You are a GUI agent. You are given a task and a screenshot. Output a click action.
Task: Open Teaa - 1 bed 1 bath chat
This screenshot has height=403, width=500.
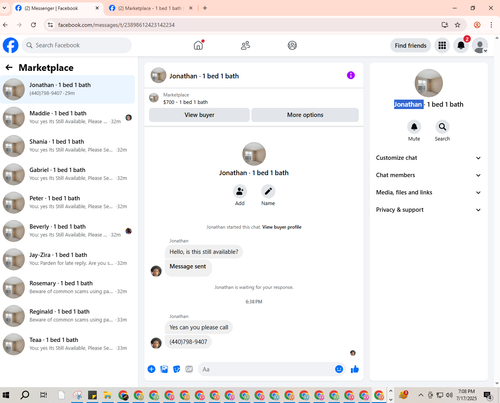[x=67, y=344]
